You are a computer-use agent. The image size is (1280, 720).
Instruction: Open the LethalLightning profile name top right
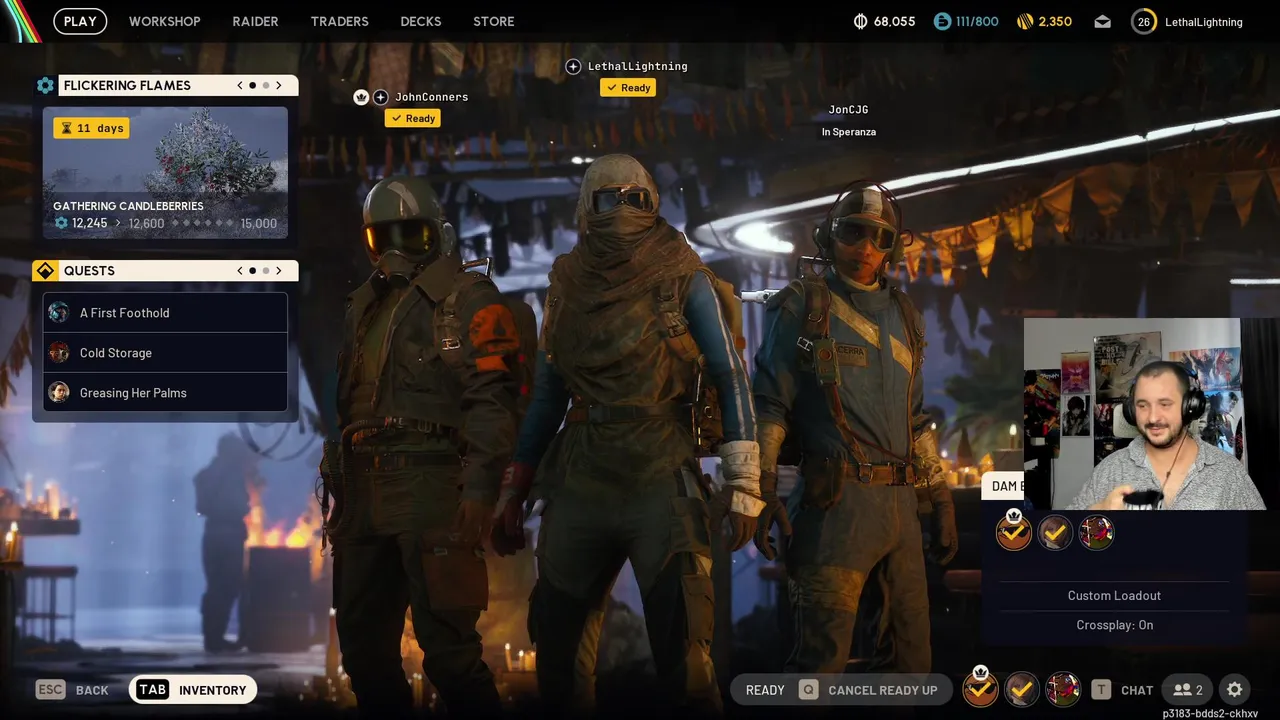(x=1204, y=22)
